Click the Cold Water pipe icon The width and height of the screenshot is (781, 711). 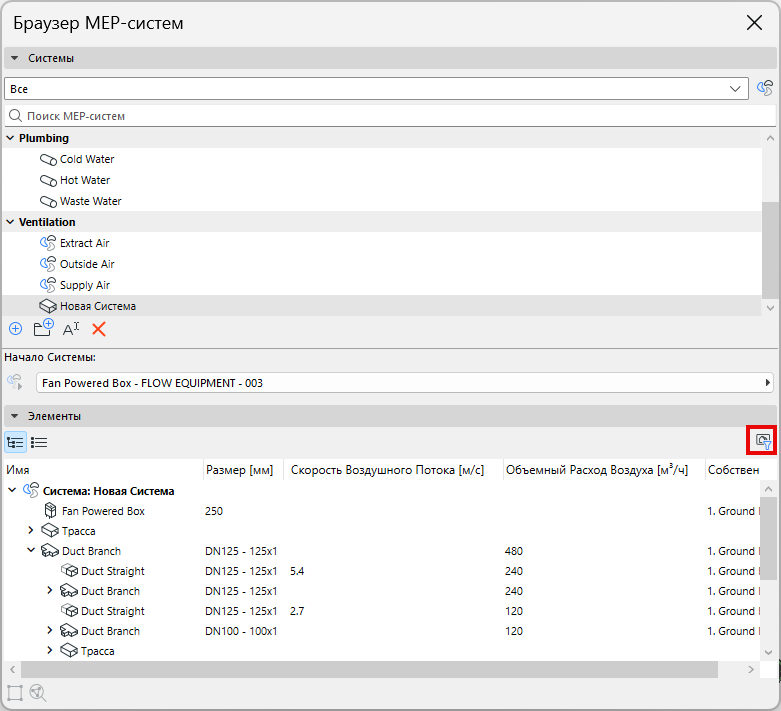pos(48,159)
